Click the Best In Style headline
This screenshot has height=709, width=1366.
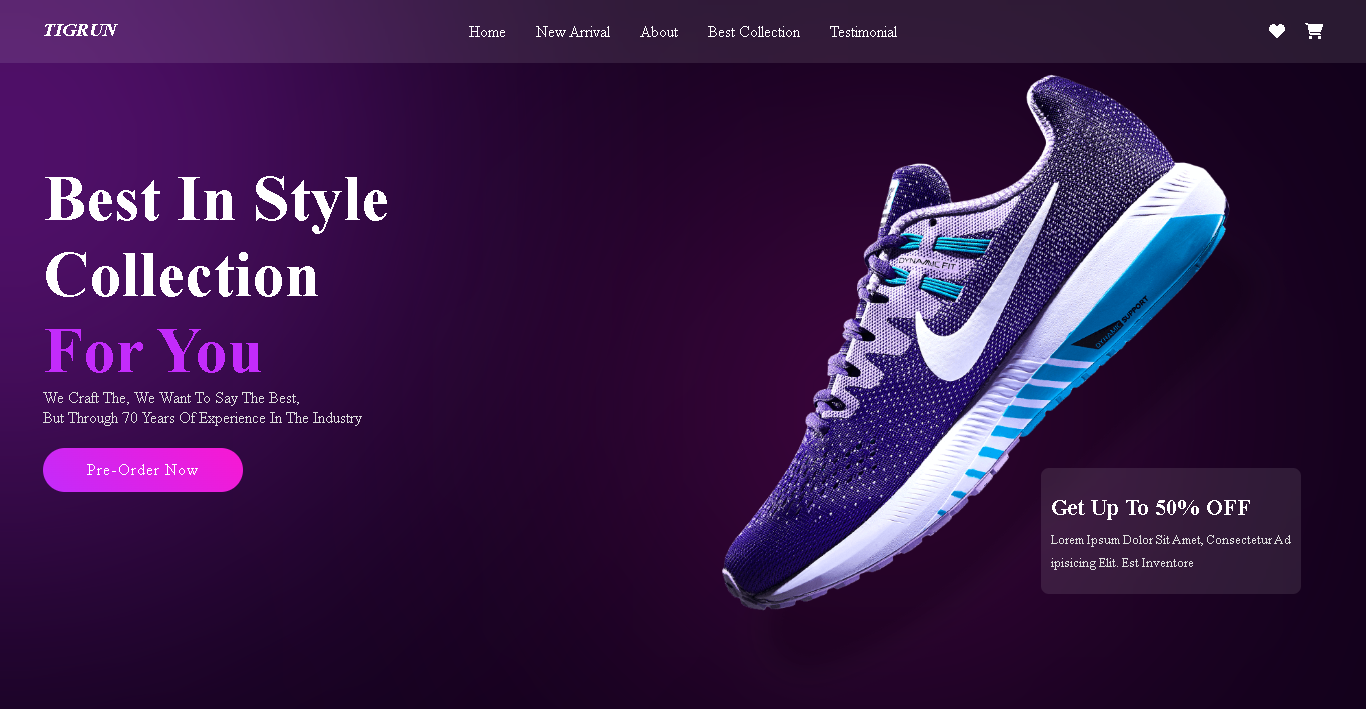(216, 199)
